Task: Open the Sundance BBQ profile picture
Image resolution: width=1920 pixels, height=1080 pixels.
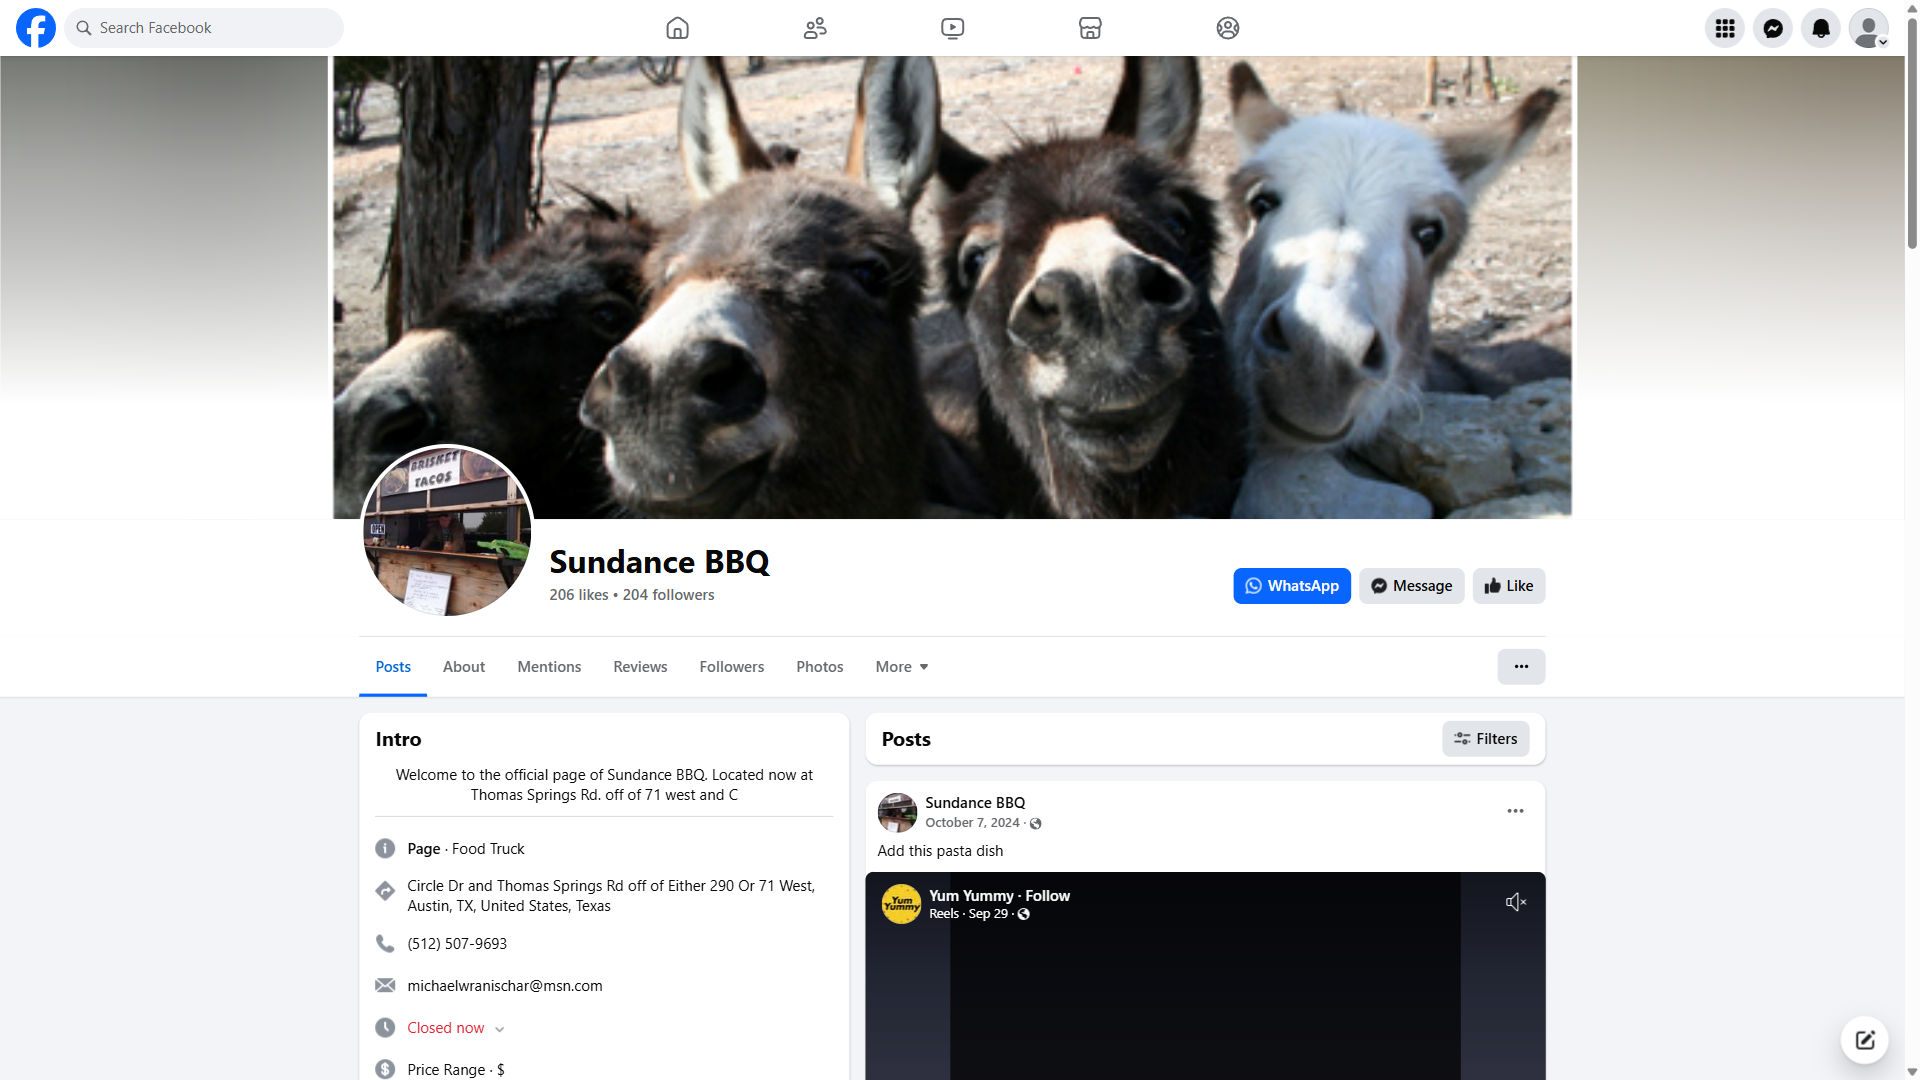Action: (x=447, y=531)
